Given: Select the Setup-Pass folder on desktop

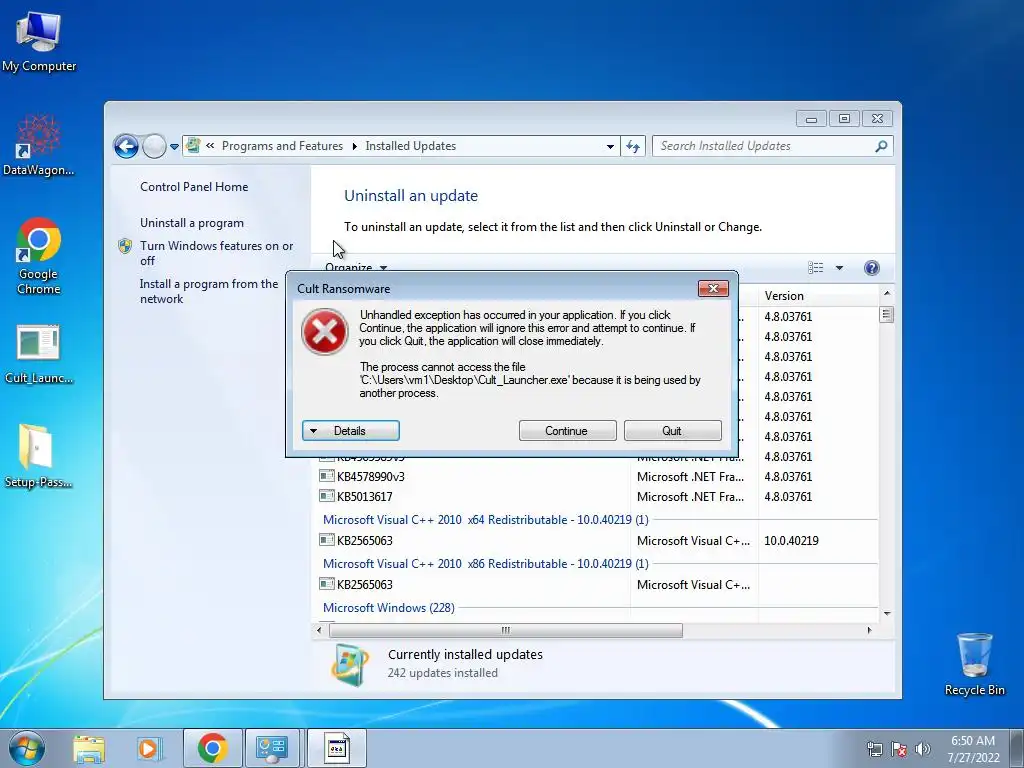Looking at the screenshot, I should click(38, 456).
